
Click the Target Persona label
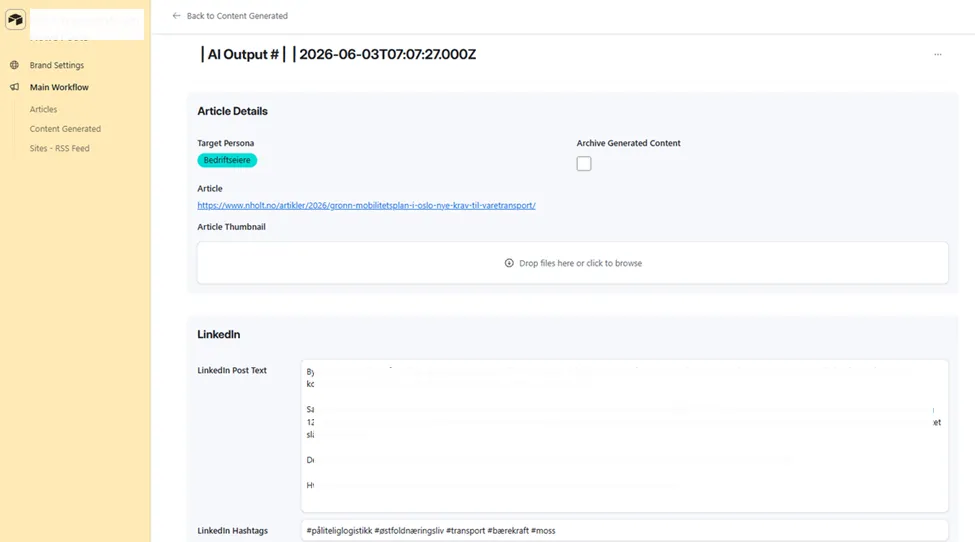pyautogui.click(x=226, y=143)
